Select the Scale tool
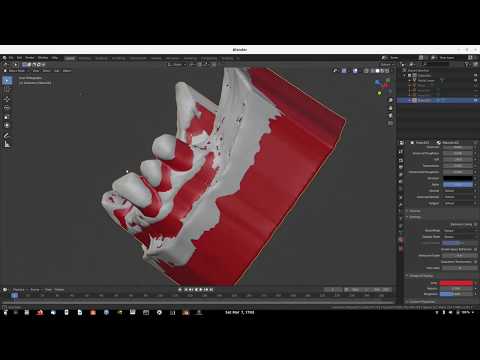The height and width of the screenshot is (360, 480). 7,117
